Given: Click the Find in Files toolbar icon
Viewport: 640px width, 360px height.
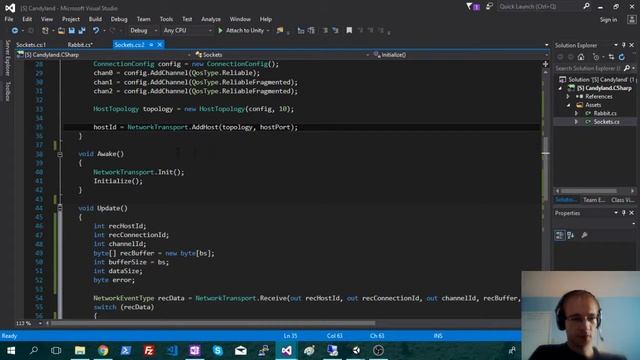Looking at the screenshot, I should tap(280, 31).
